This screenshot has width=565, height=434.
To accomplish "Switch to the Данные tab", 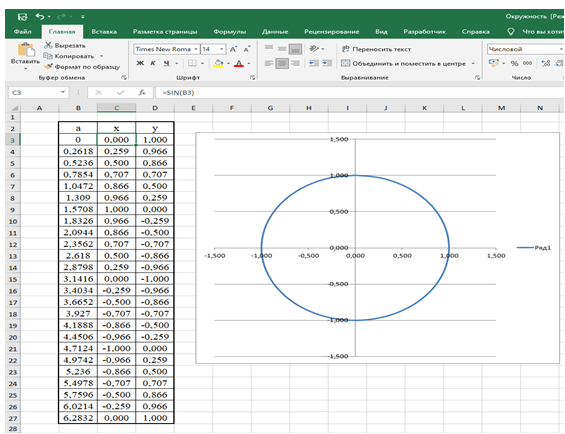I will (x=275, y=32).
